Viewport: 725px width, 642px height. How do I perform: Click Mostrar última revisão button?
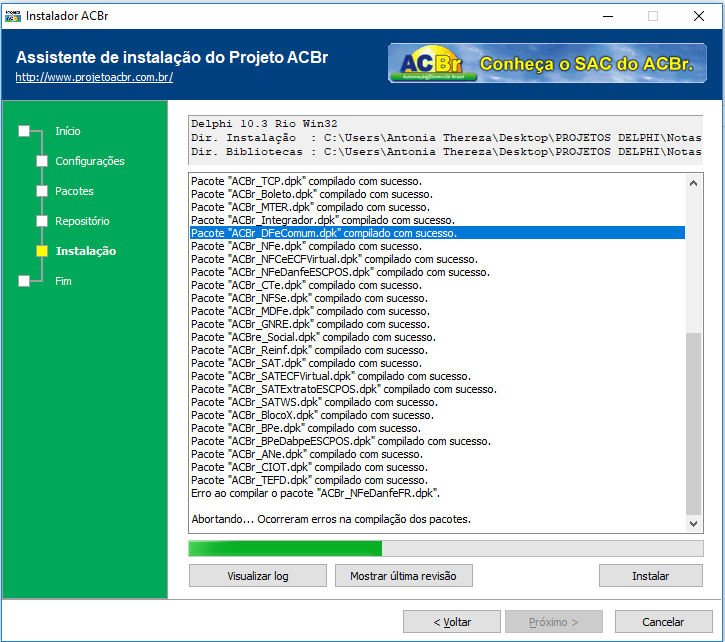[404, 576]
